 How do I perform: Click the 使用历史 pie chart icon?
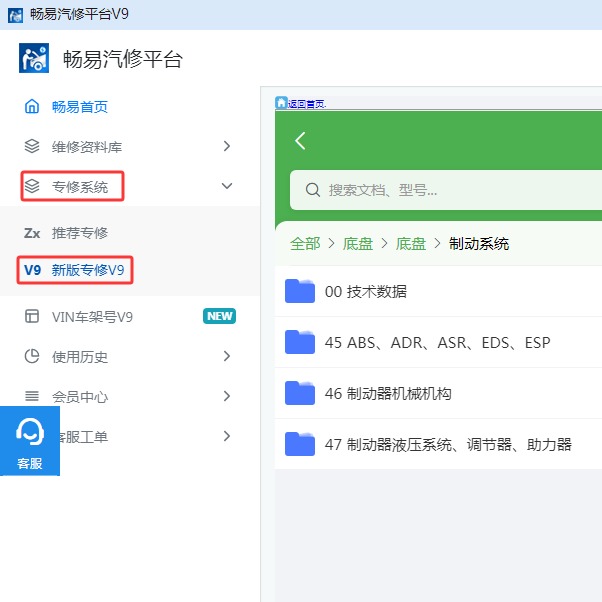32,356
